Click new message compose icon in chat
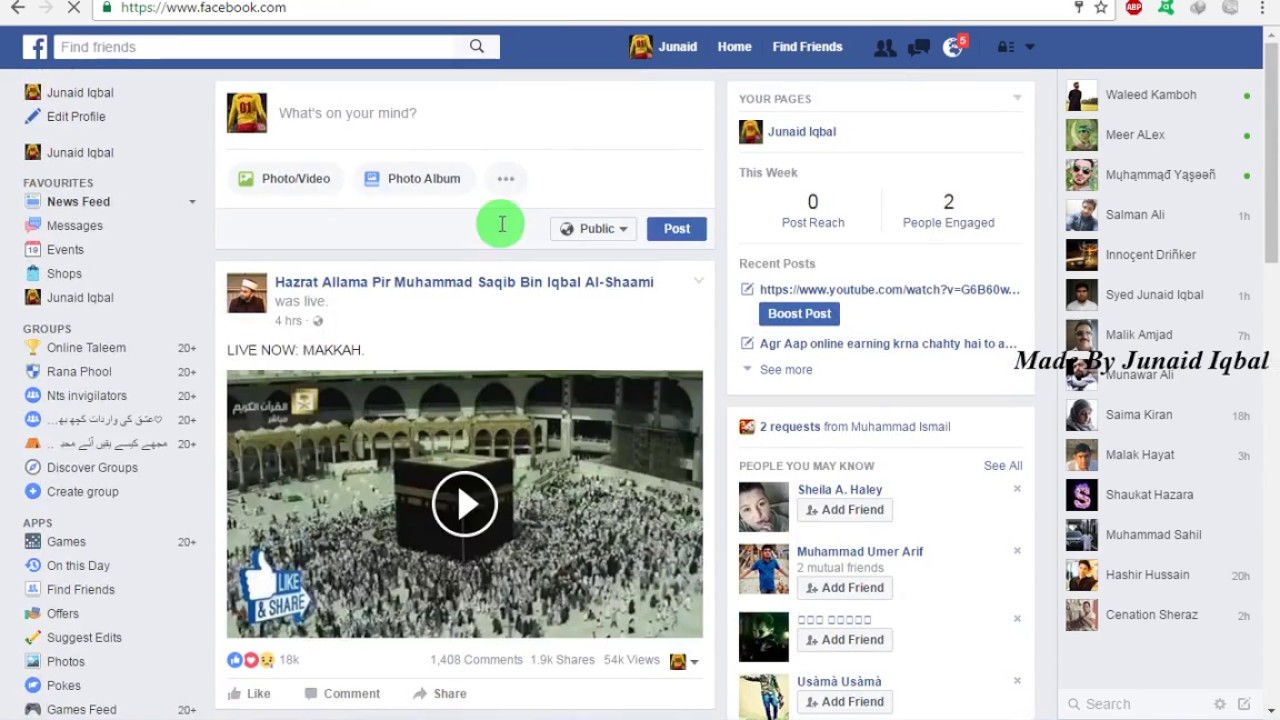 click(1244, 704)
